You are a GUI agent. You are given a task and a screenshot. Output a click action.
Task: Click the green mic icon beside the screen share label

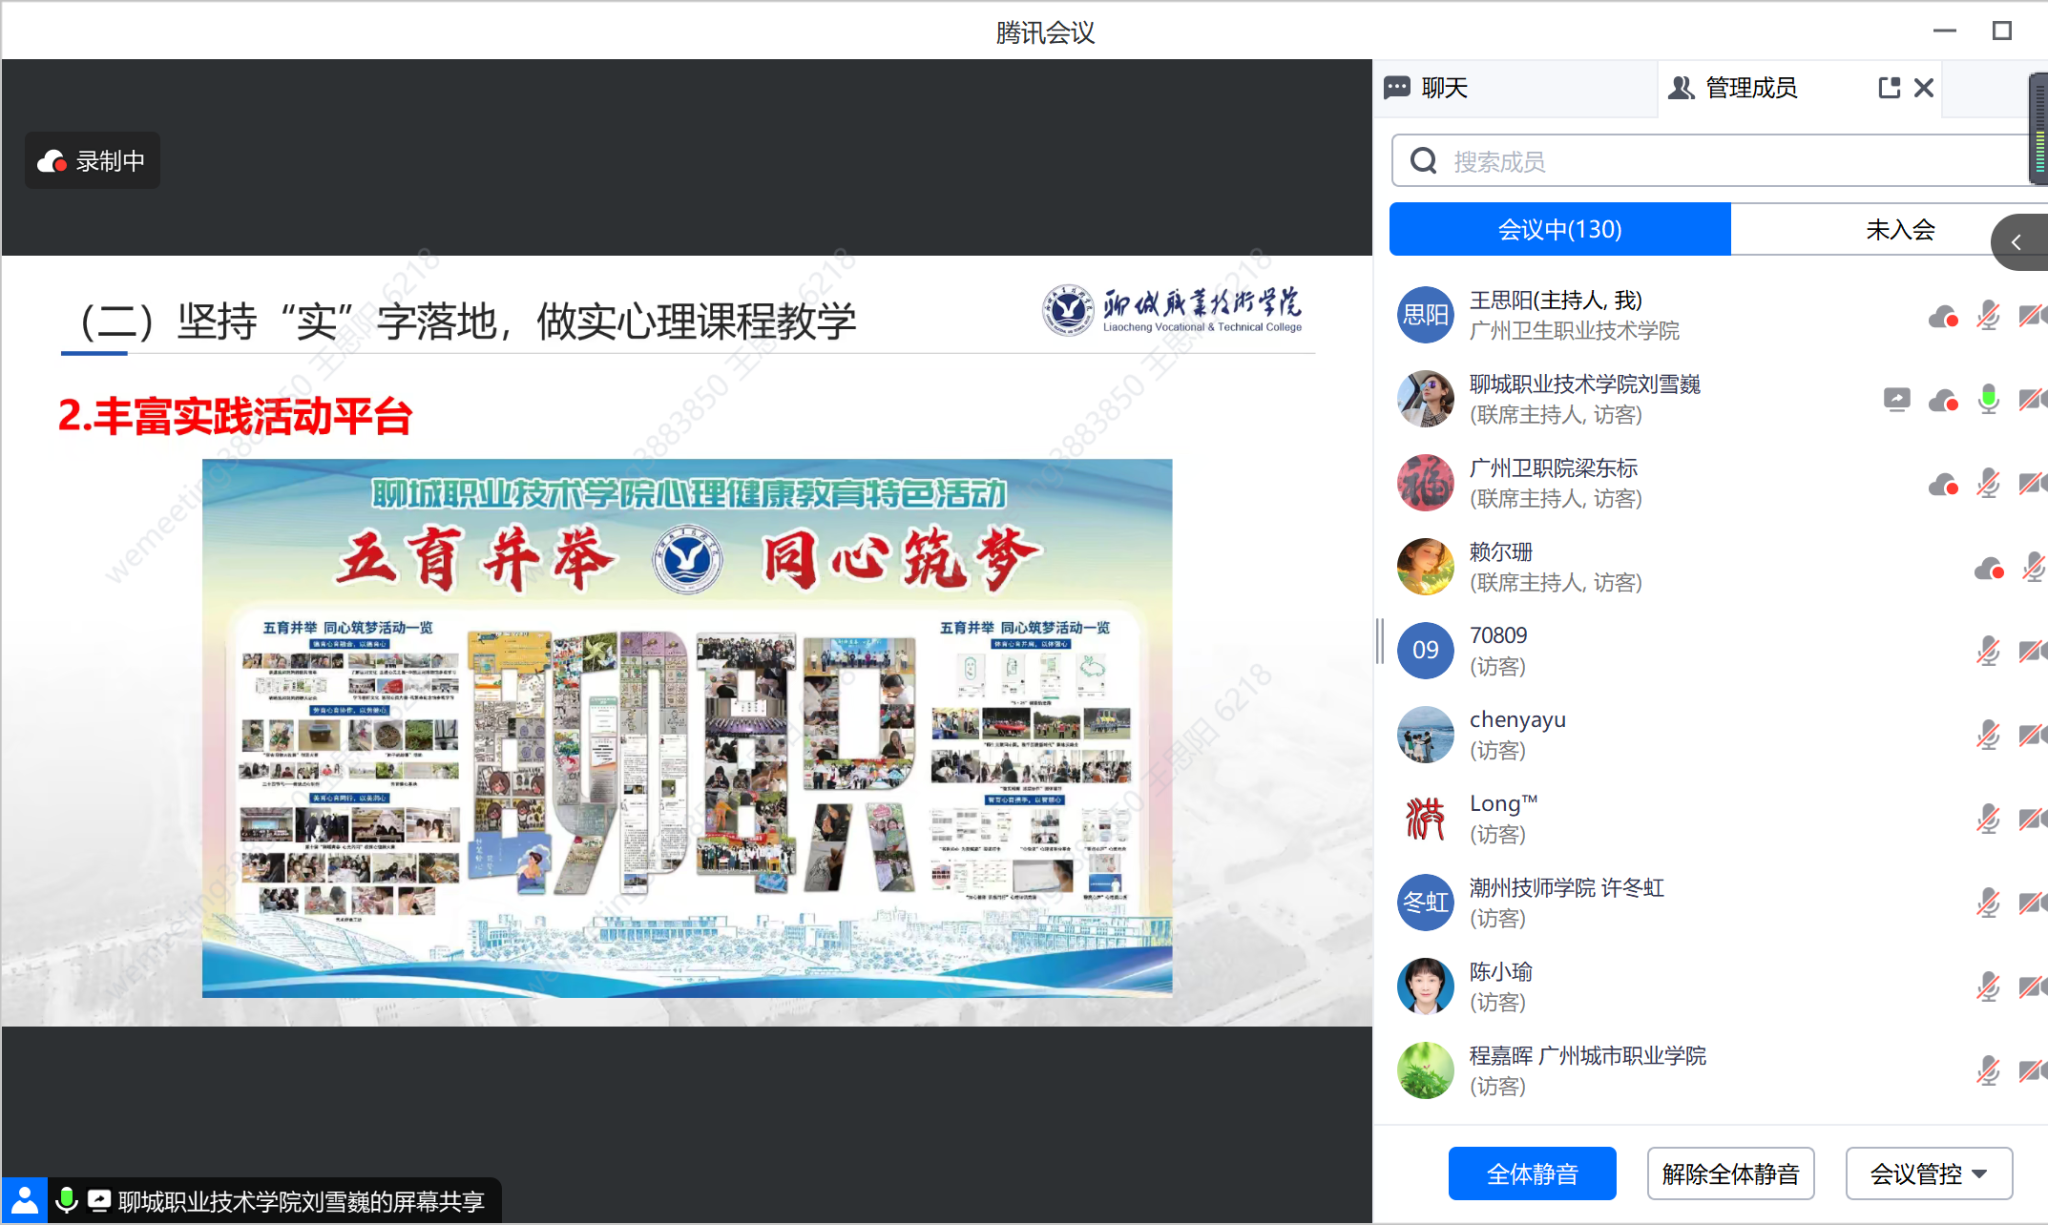coord(67,1200)
